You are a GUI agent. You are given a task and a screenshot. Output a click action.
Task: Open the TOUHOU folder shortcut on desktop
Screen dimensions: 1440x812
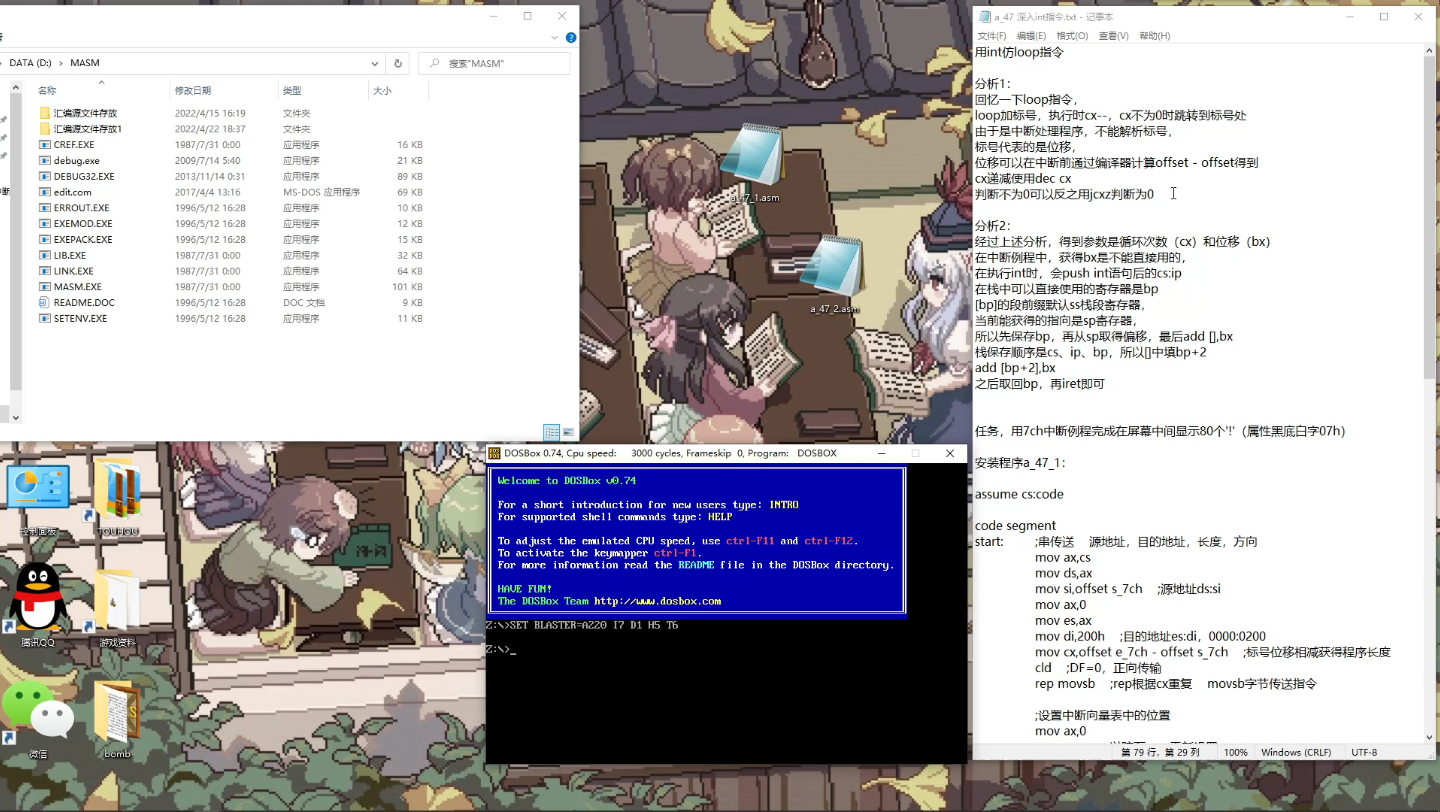click(118, 497)
